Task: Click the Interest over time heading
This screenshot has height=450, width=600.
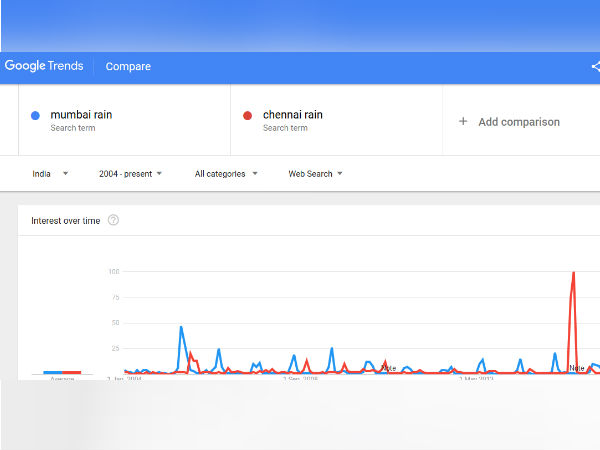Action: click(66, 221)
